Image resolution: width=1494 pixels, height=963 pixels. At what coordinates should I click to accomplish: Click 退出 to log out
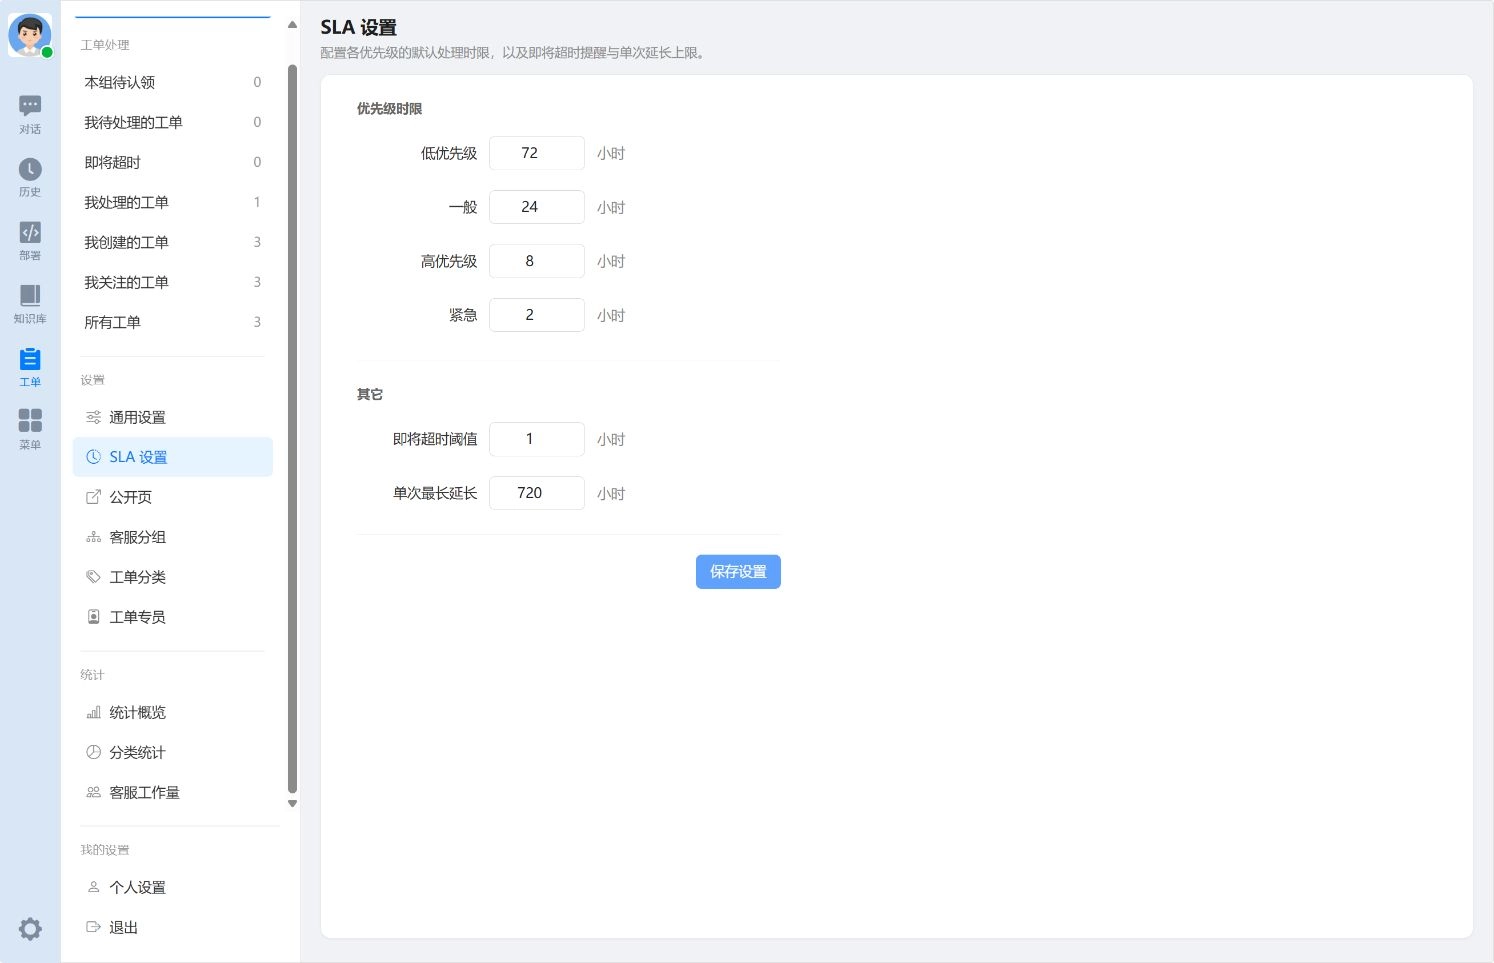173,927
